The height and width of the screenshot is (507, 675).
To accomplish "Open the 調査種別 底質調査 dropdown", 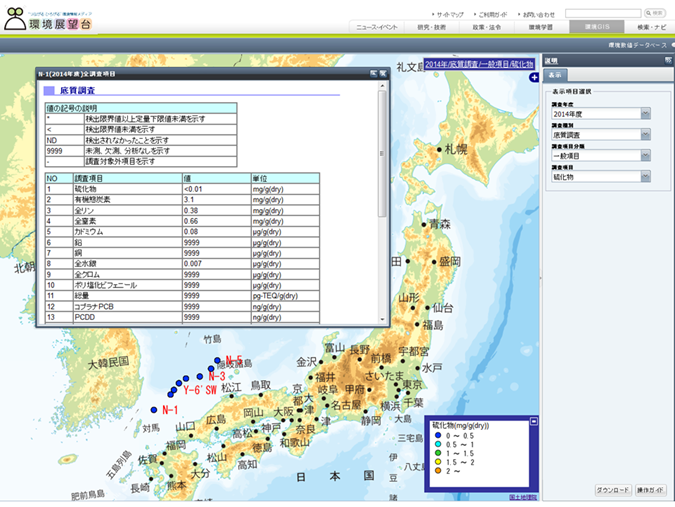I will (x=645, y=134).
